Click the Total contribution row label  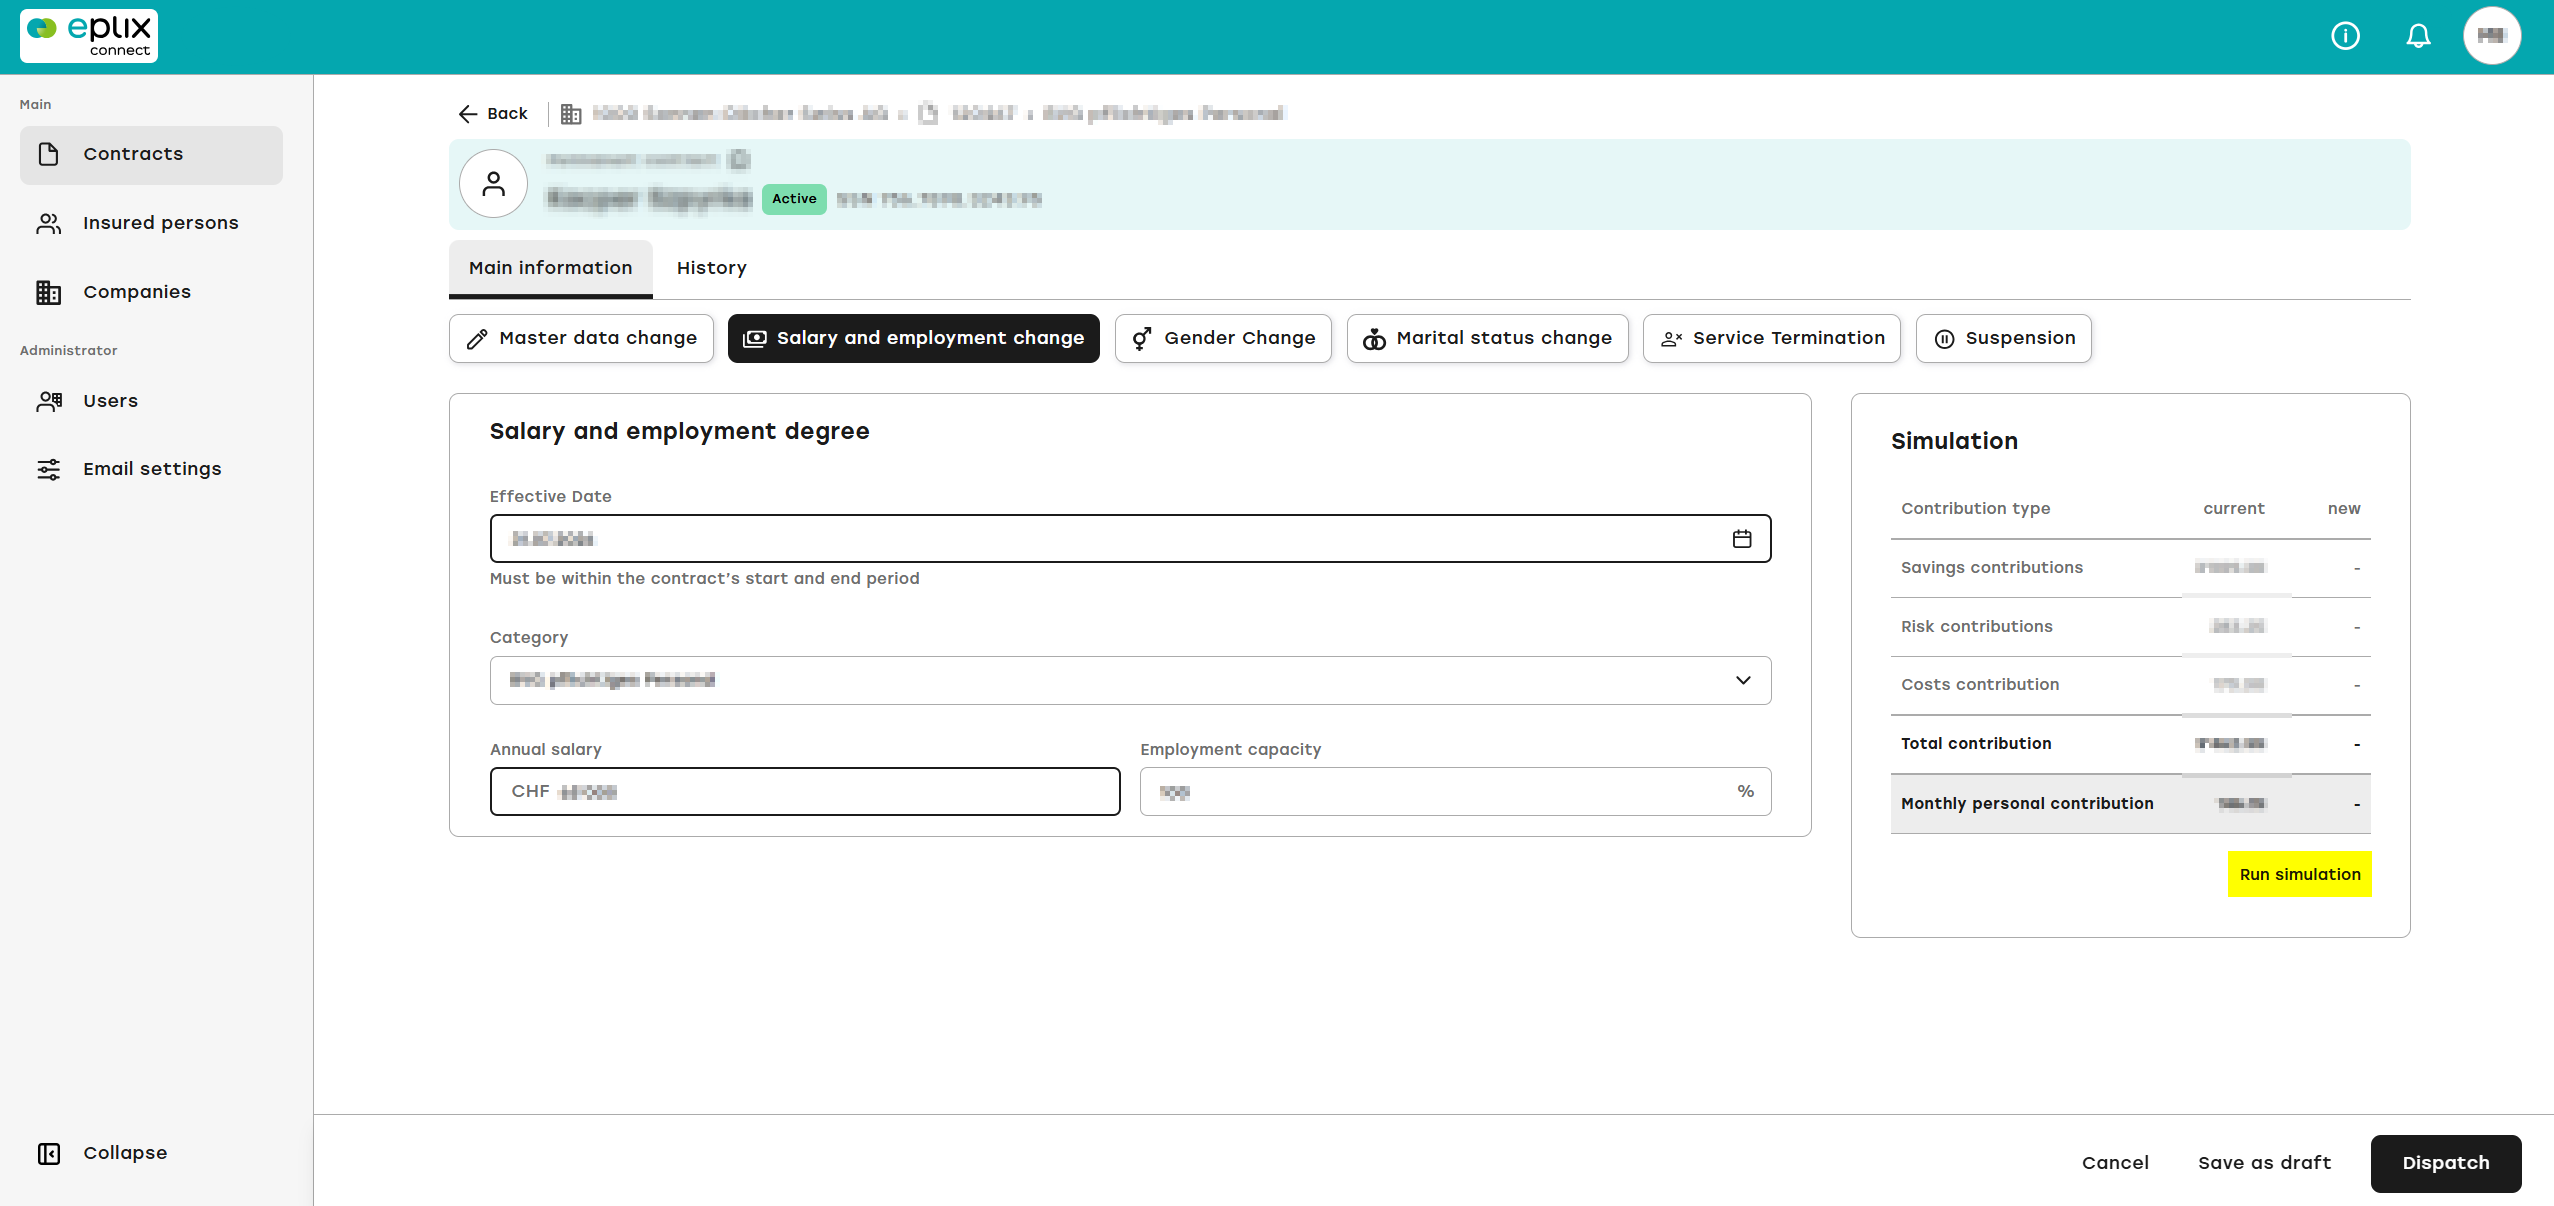(x=1976, y=744)
